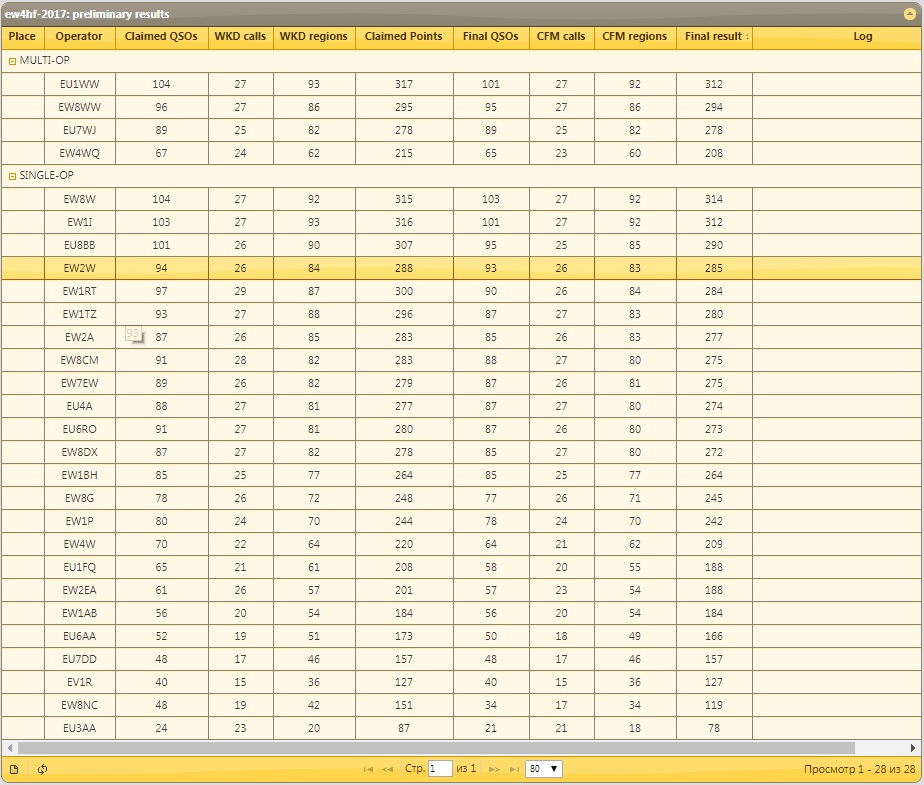This screenshot has width=924, height=785.
Task: Click left arrow of horizontal scrollbar
Action: pos(9,747)
